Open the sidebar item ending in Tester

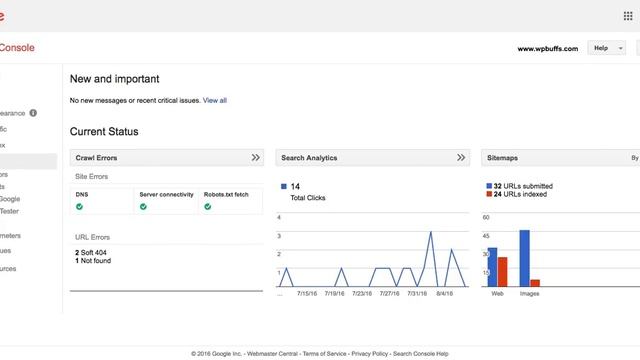coord(9,211)
